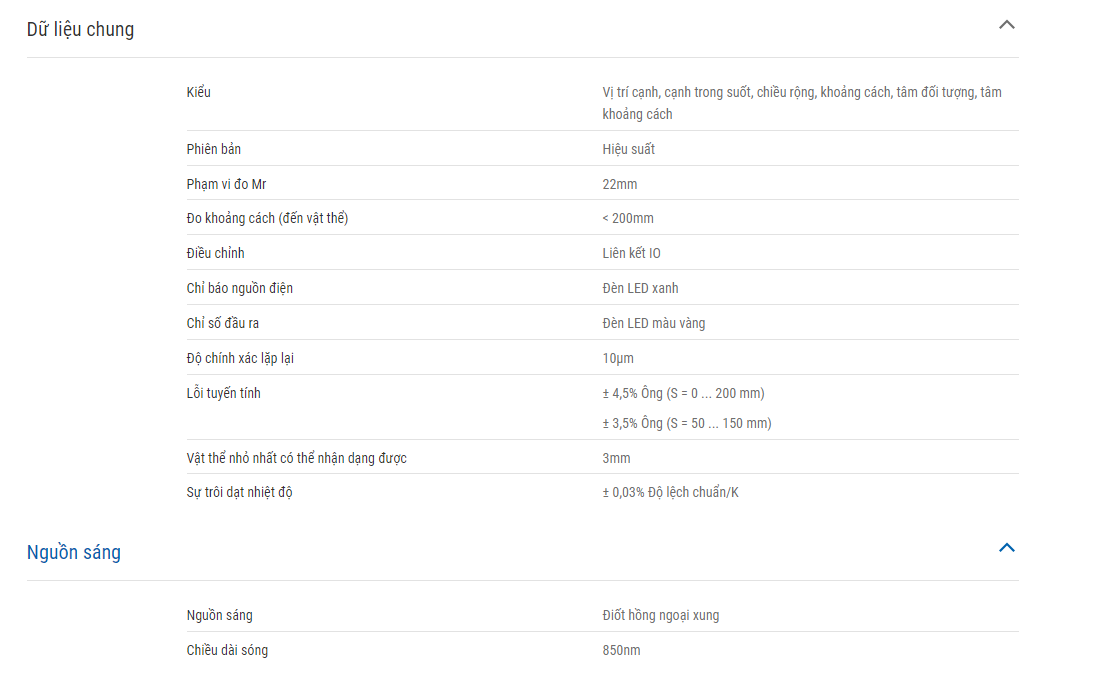The image size is (1109, 676).
Task: Click the < 200mm distance value
Action: (x=628, y=218)
